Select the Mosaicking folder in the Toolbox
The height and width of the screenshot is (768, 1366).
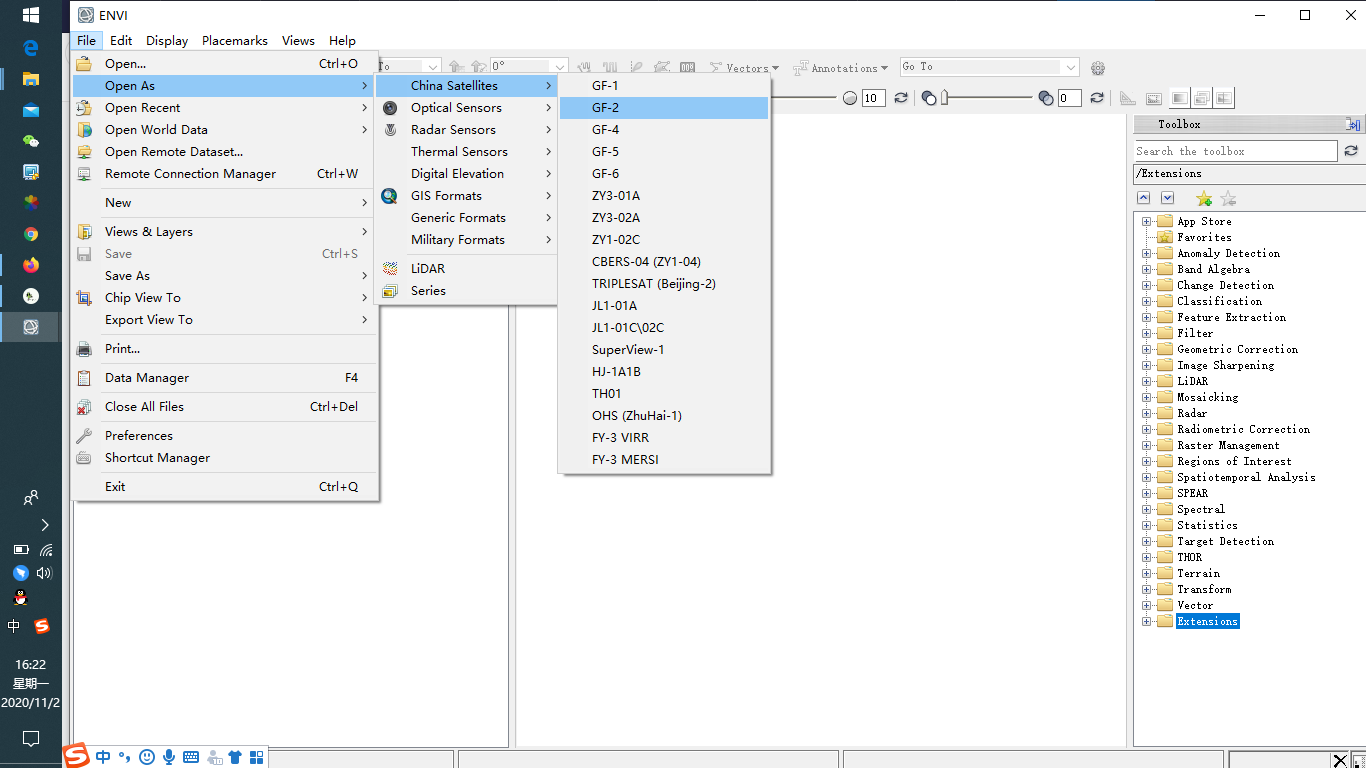coord(1207,397)
